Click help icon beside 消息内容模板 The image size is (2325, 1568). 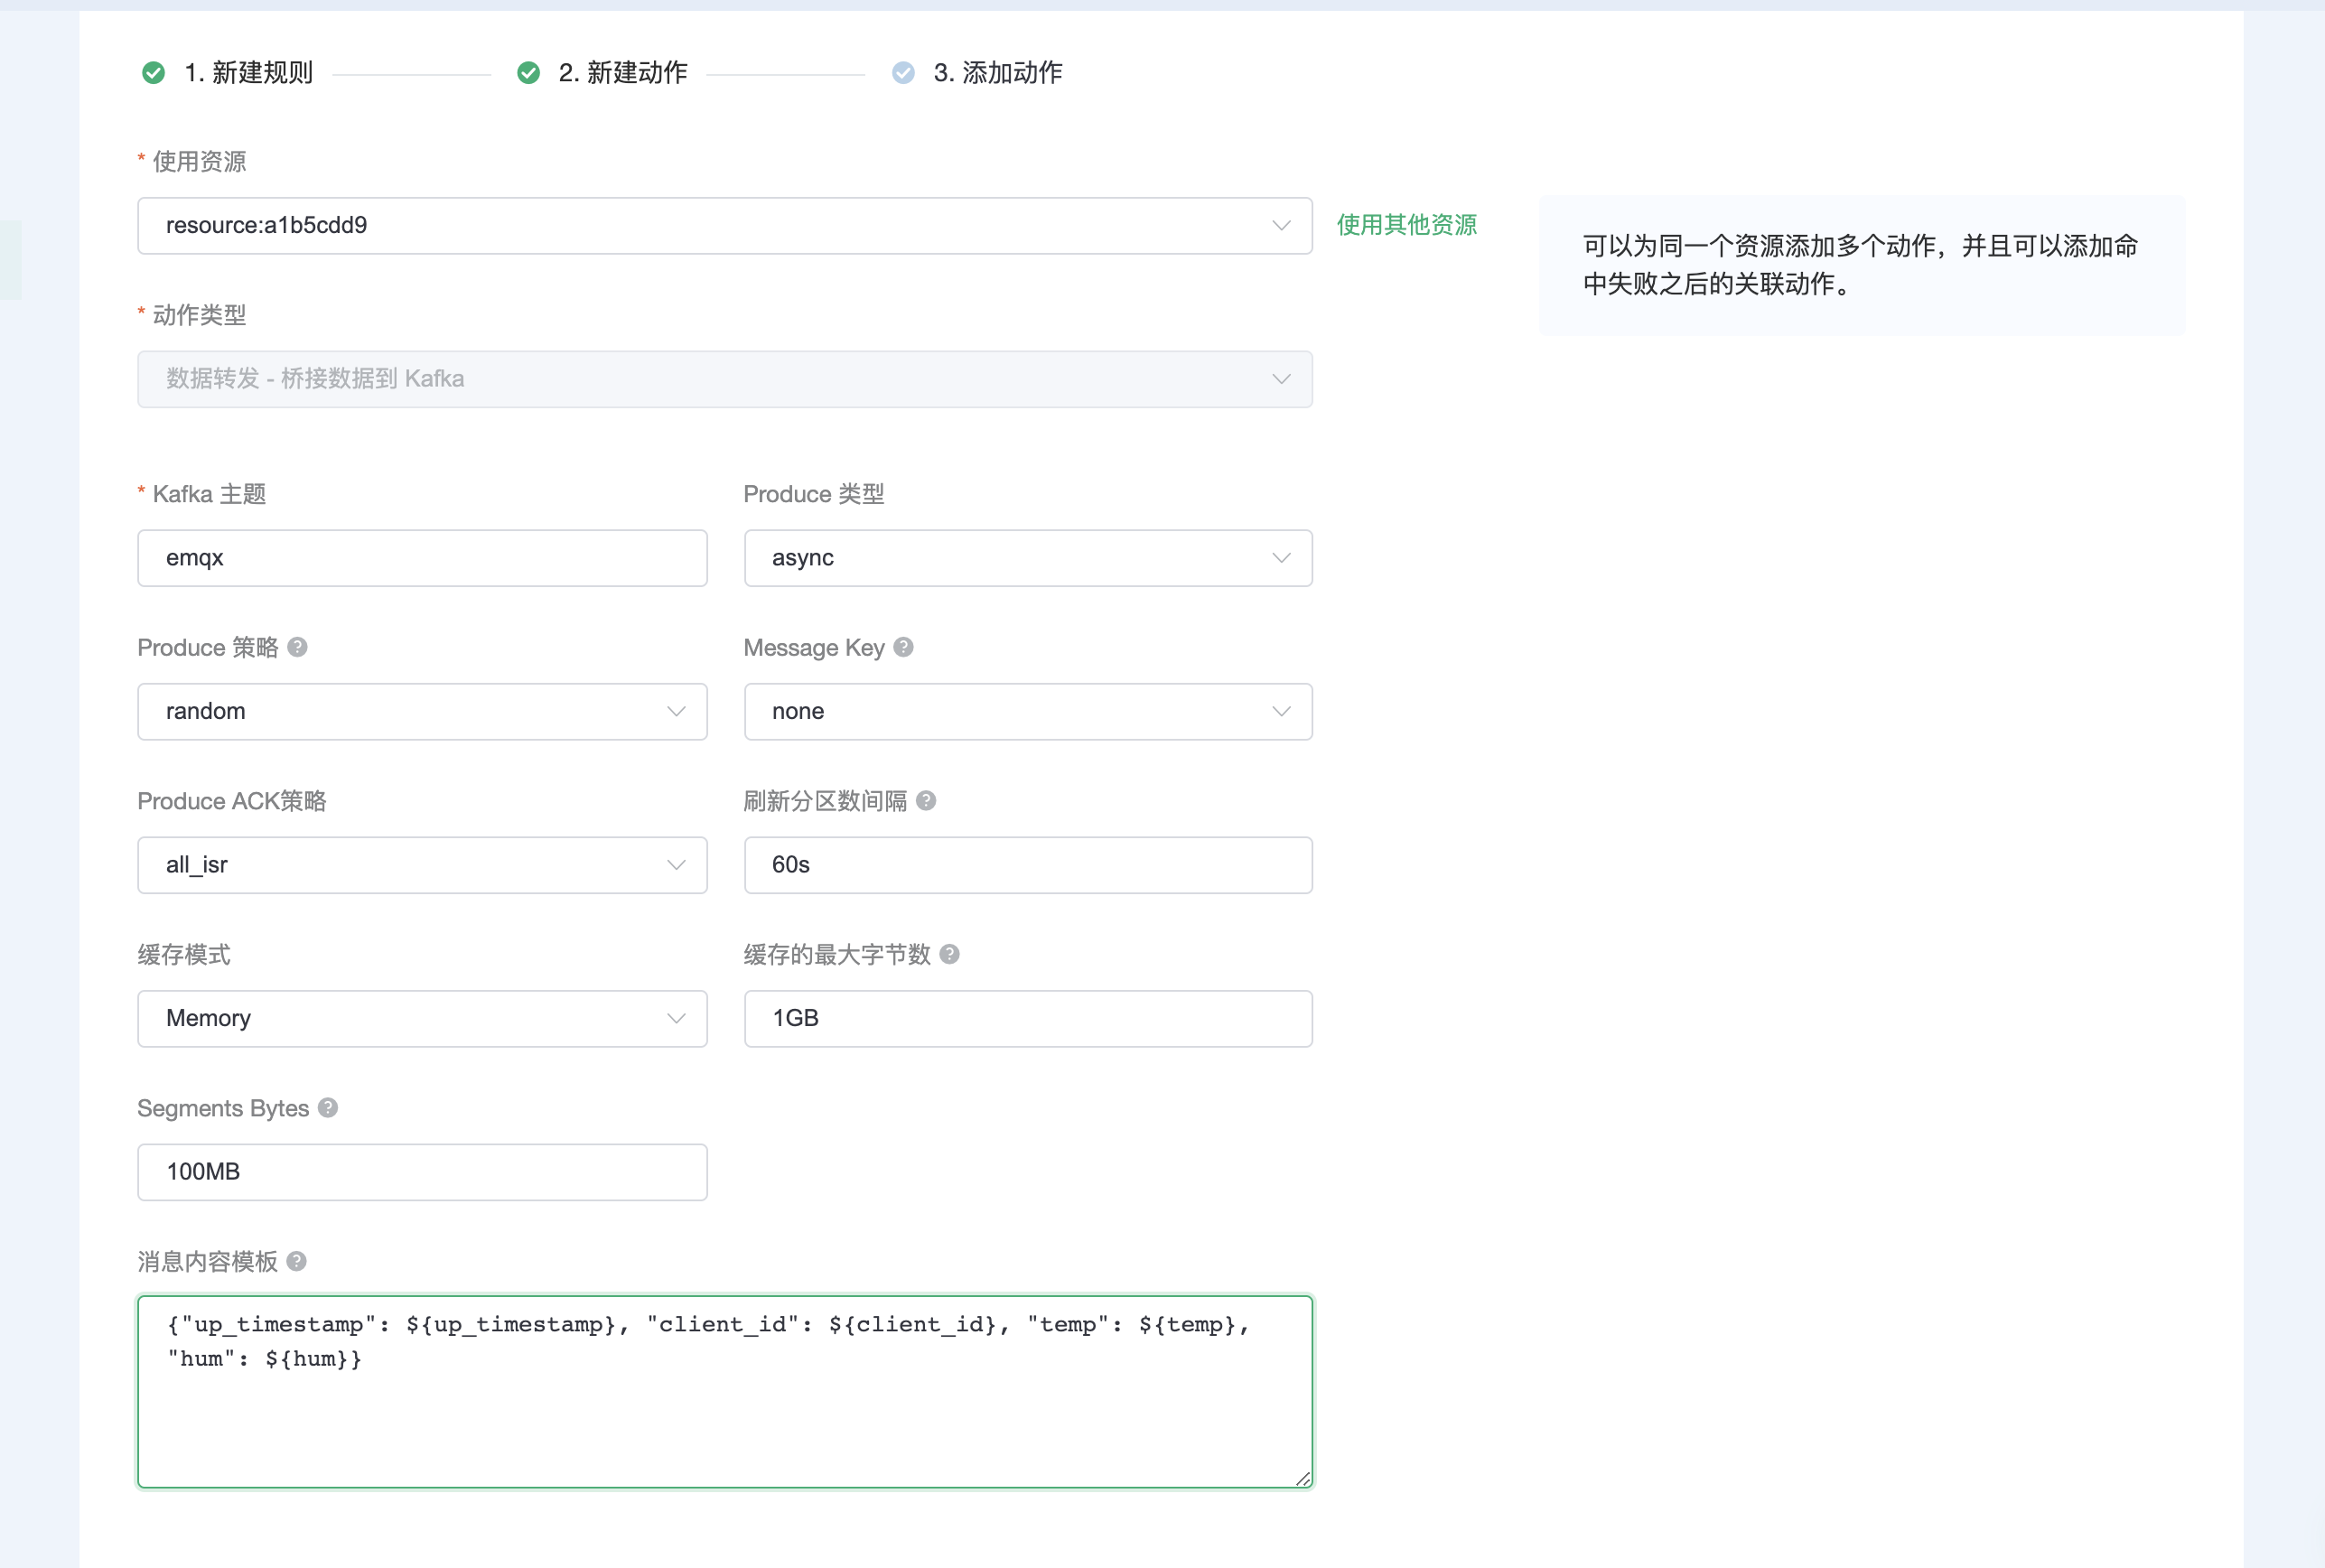pyautogui.click(x=296, y=1261)
